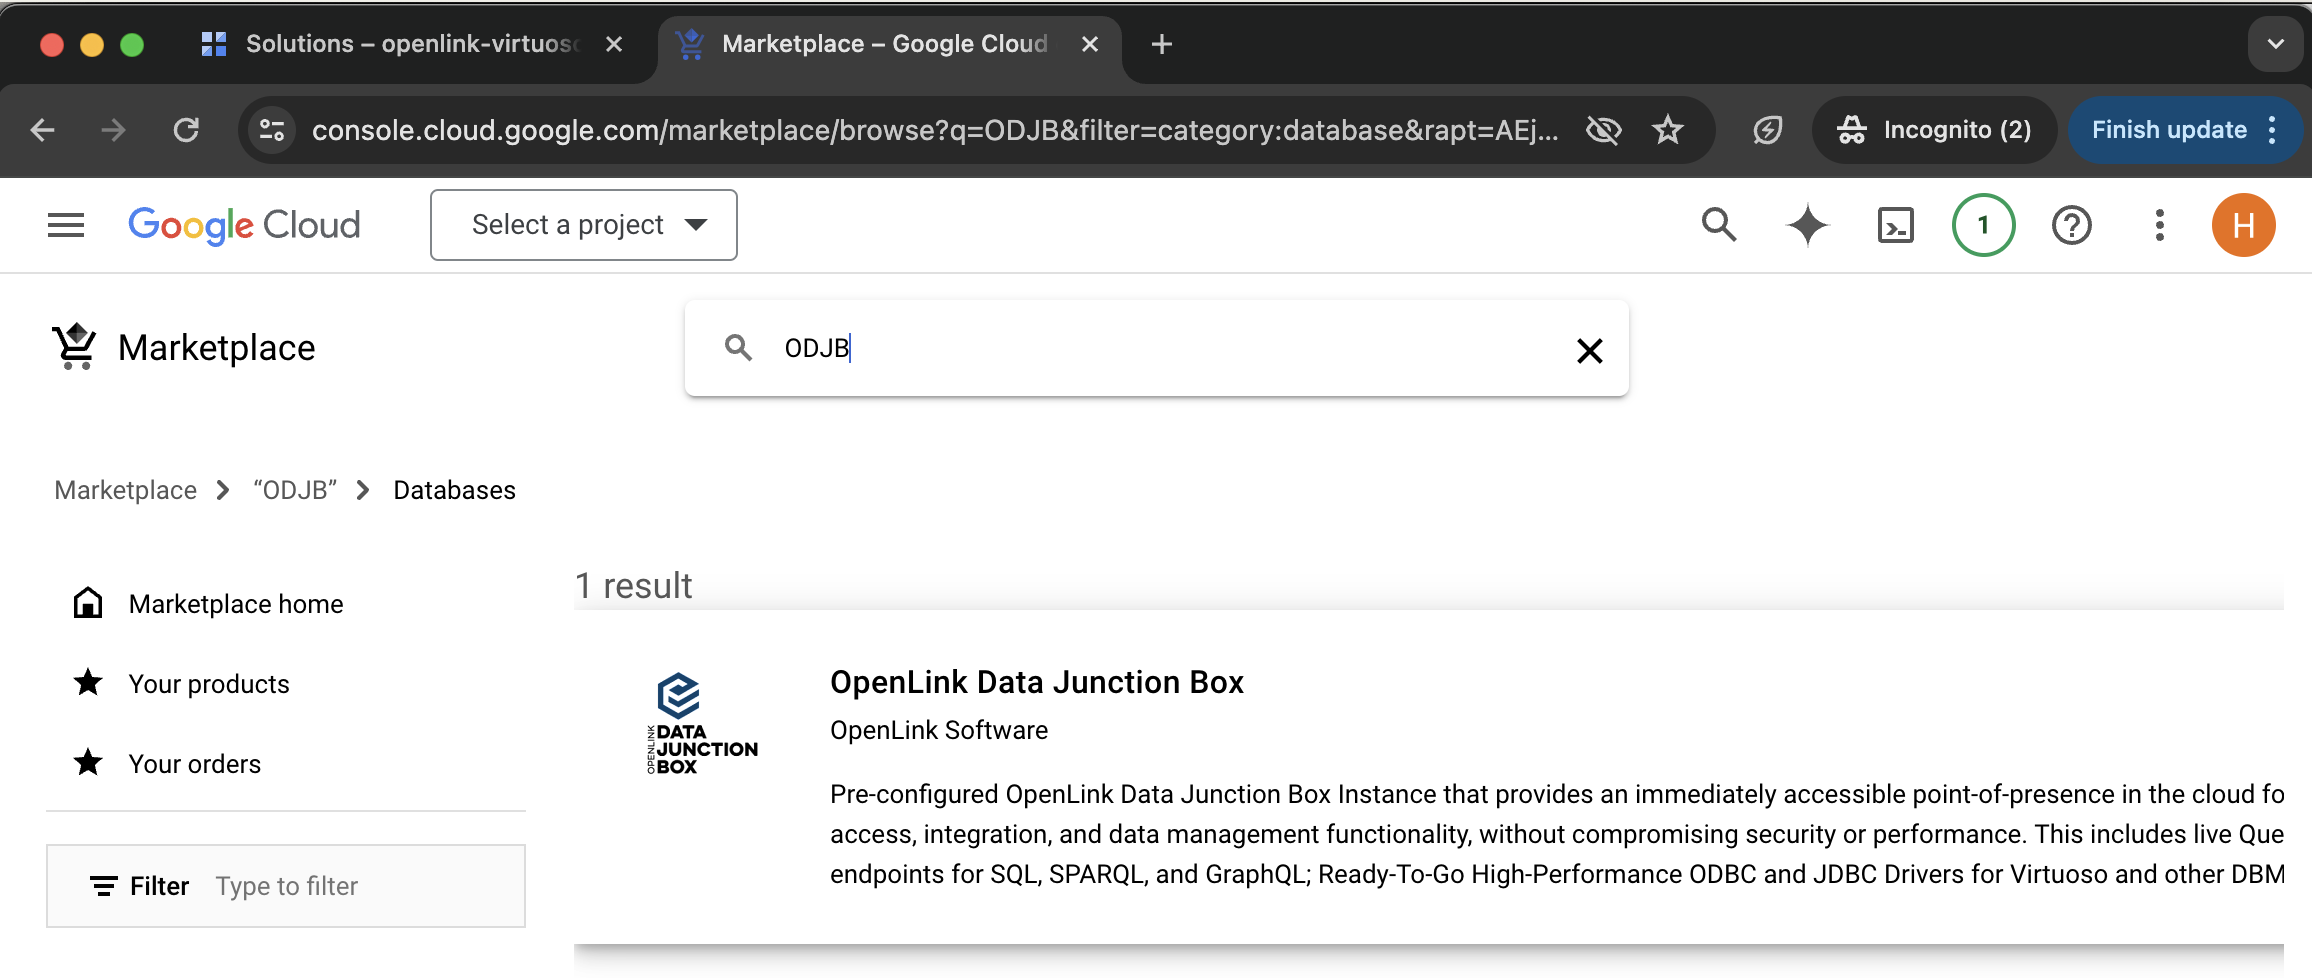Viewport: 2312px width, 978px height.
Task: Open the OpenLink Data Junction Box result
Action: click(x=1036, y=682)
